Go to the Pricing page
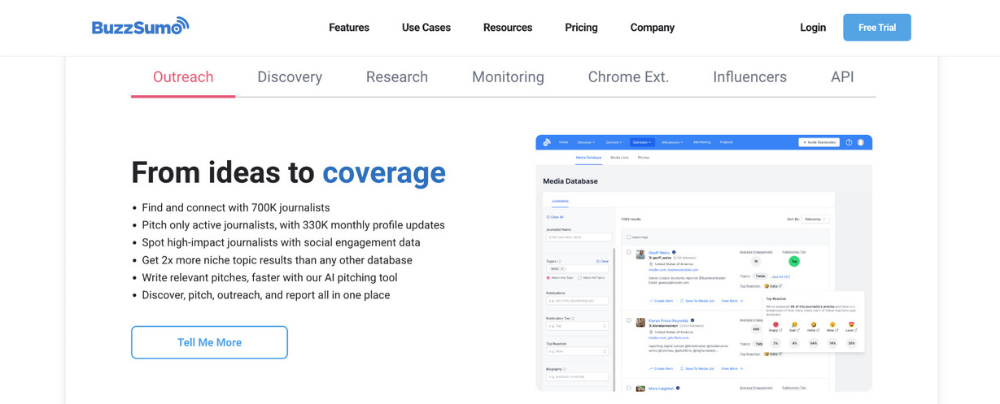The width and height of the screenshot is (1000, 404). pyautogui.click(x=581, y=27)
